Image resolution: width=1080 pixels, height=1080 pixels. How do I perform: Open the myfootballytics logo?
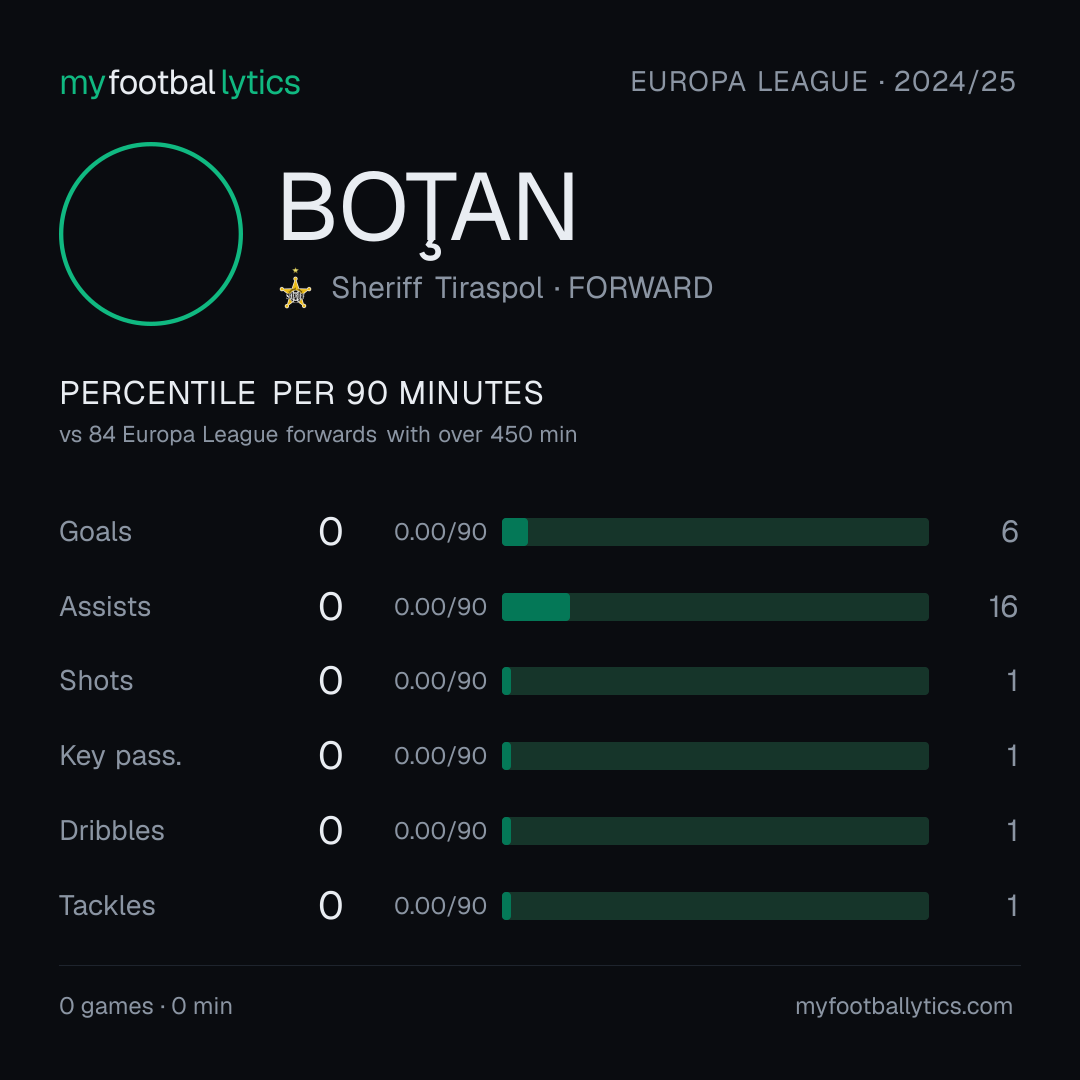(x=180, y=83)
